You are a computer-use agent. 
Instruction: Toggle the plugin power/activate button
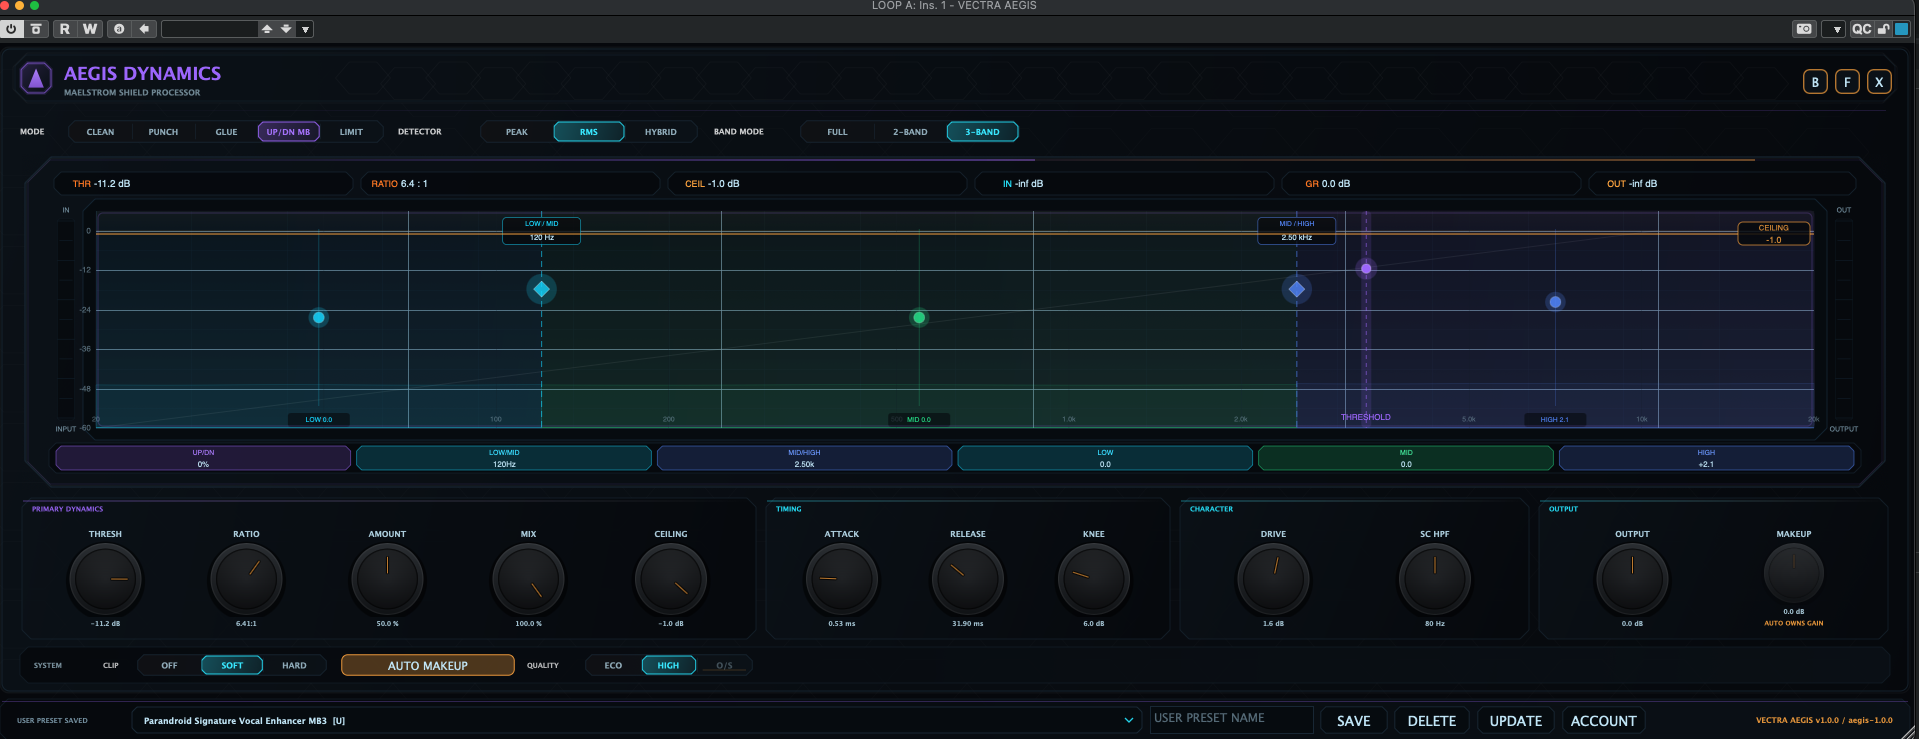[12, 29]
